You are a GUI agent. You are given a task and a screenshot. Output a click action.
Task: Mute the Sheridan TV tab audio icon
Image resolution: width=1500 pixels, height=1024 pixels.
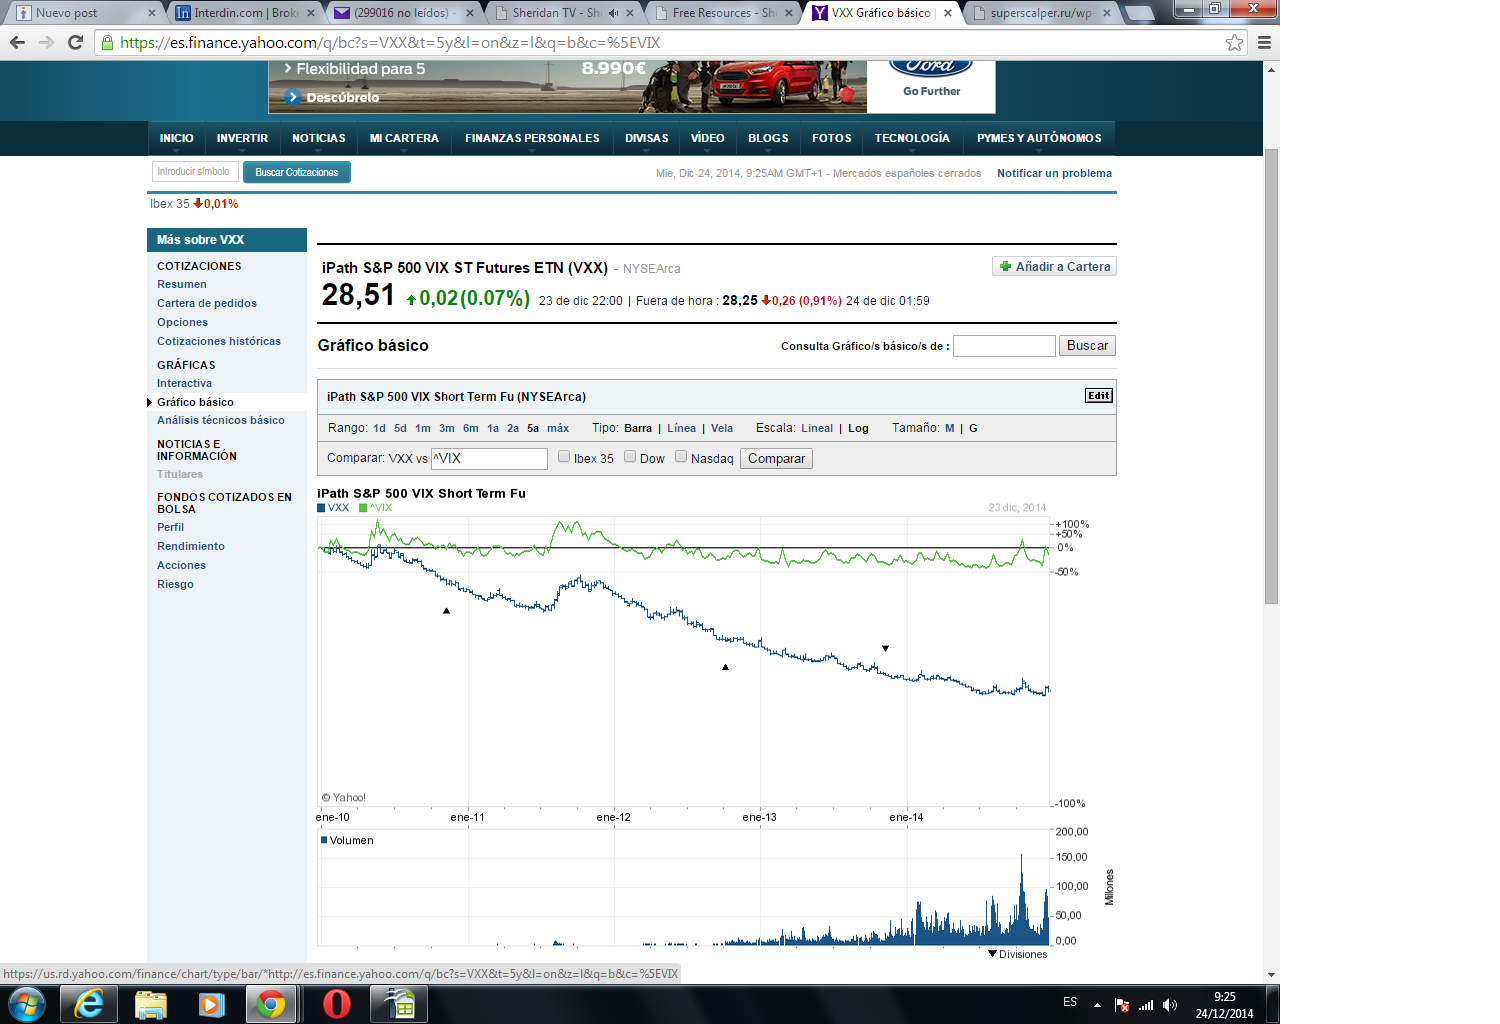pos(613,13)
